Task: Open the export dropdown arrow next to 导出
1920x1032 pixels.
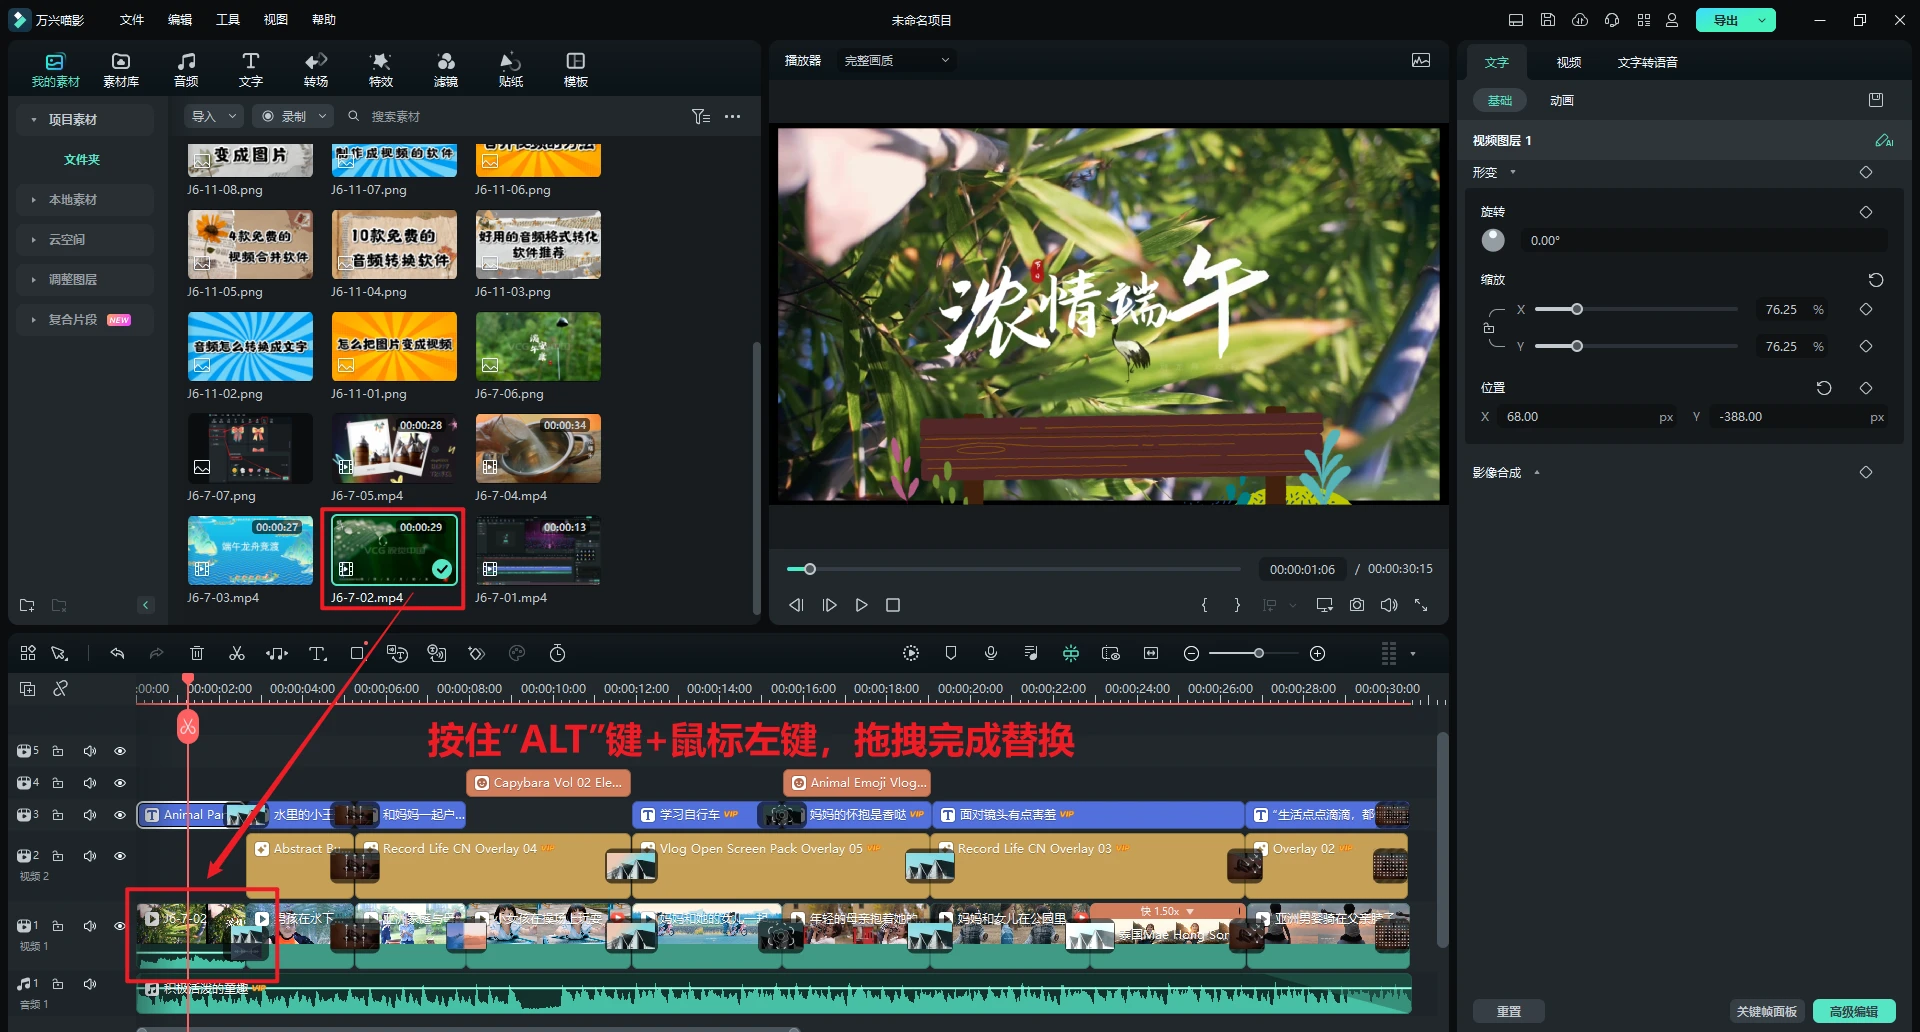Action: (1762, 20)
